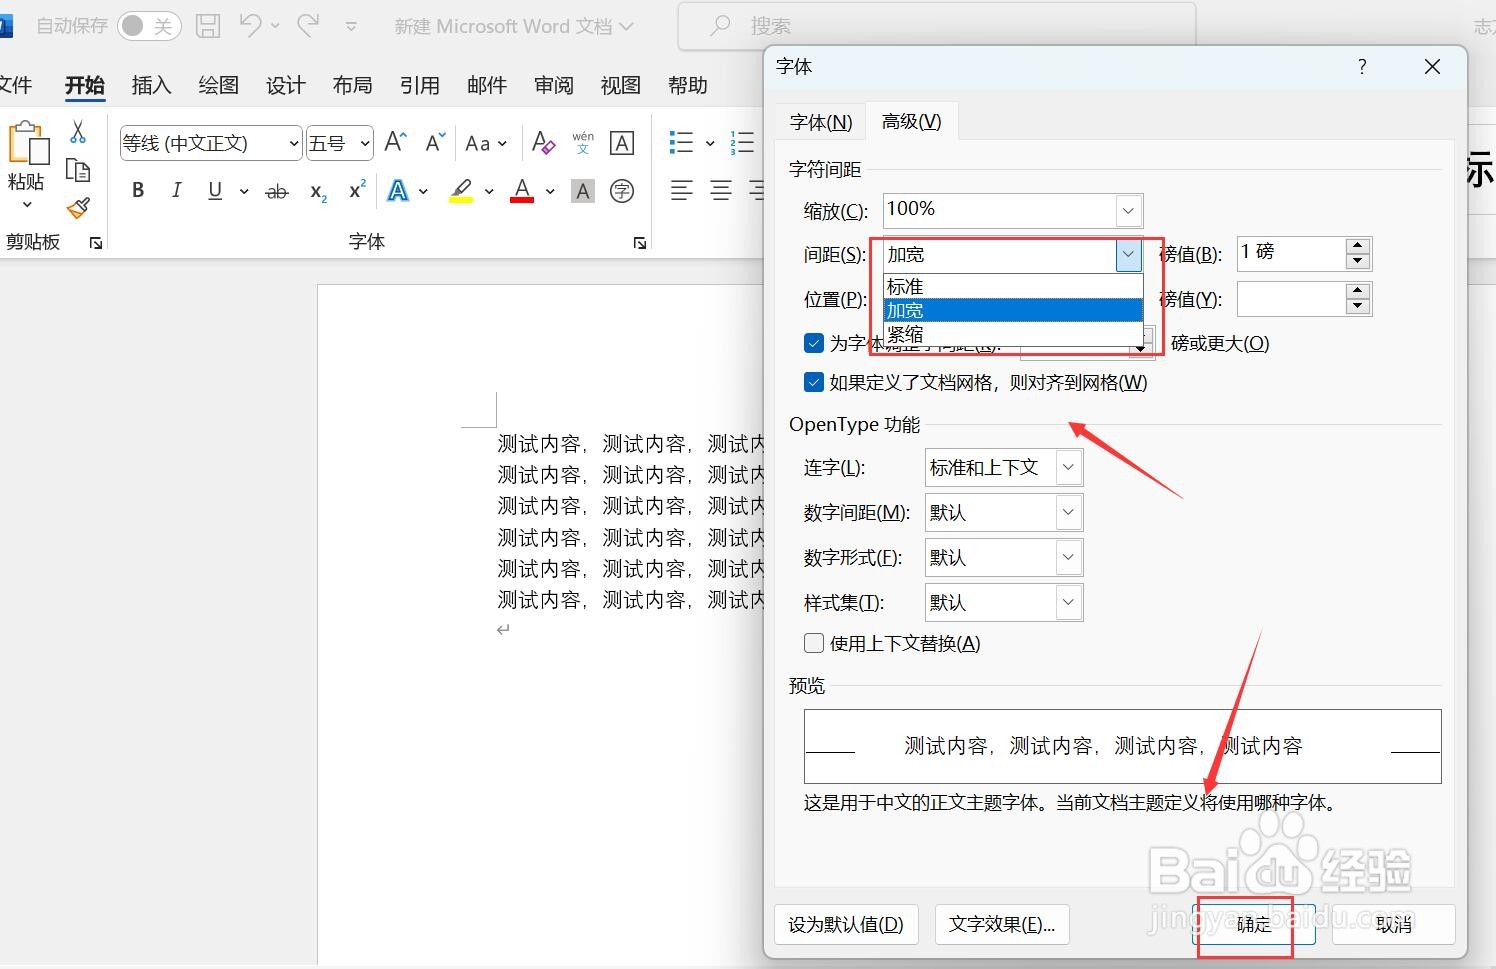Apply superscript formatting
Screen dimensions: 1496x969
click(x=355, y=191)
